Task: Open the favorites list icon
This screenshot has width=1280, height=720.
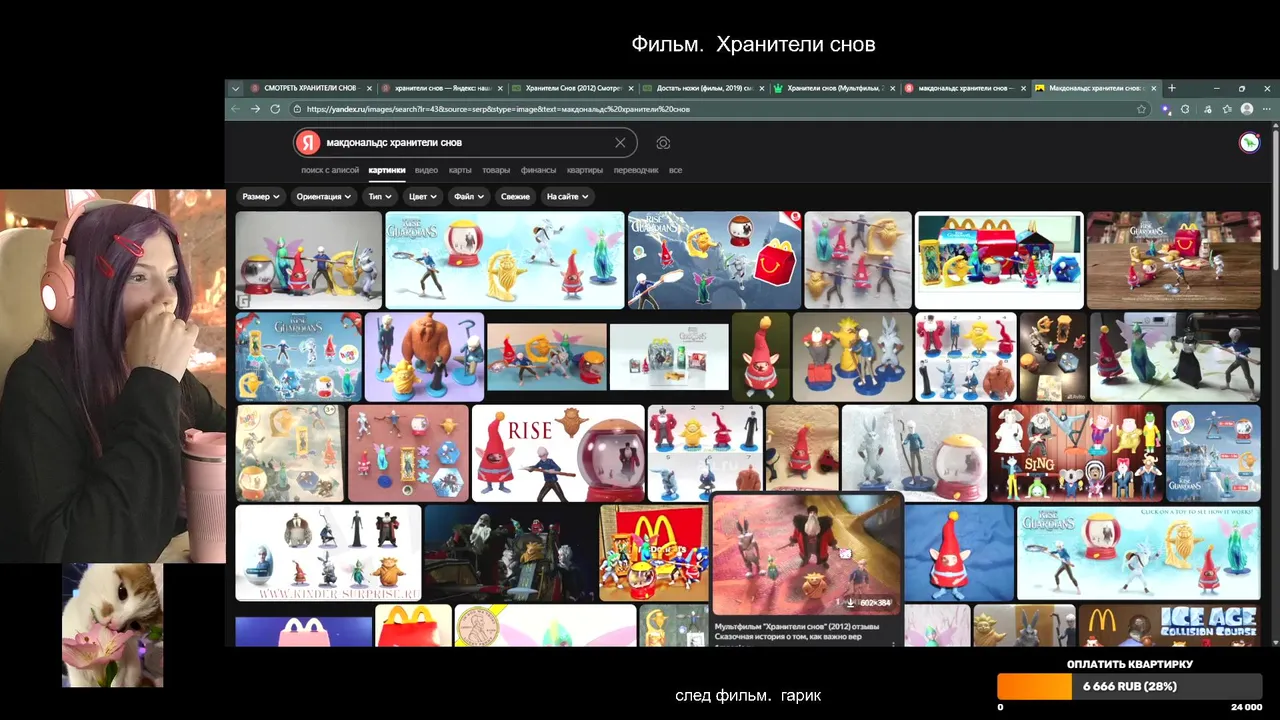Action: (1226, 109)
